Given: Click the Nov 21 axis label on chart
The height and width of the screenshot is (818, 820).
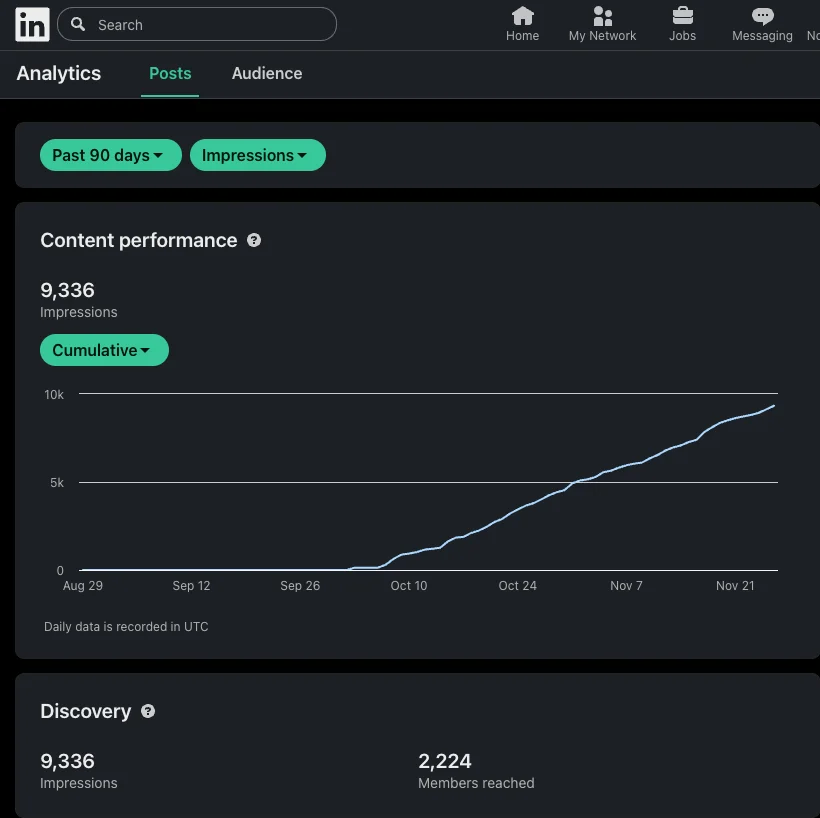Looking at the screenshot, I should [x=734, y=585].
